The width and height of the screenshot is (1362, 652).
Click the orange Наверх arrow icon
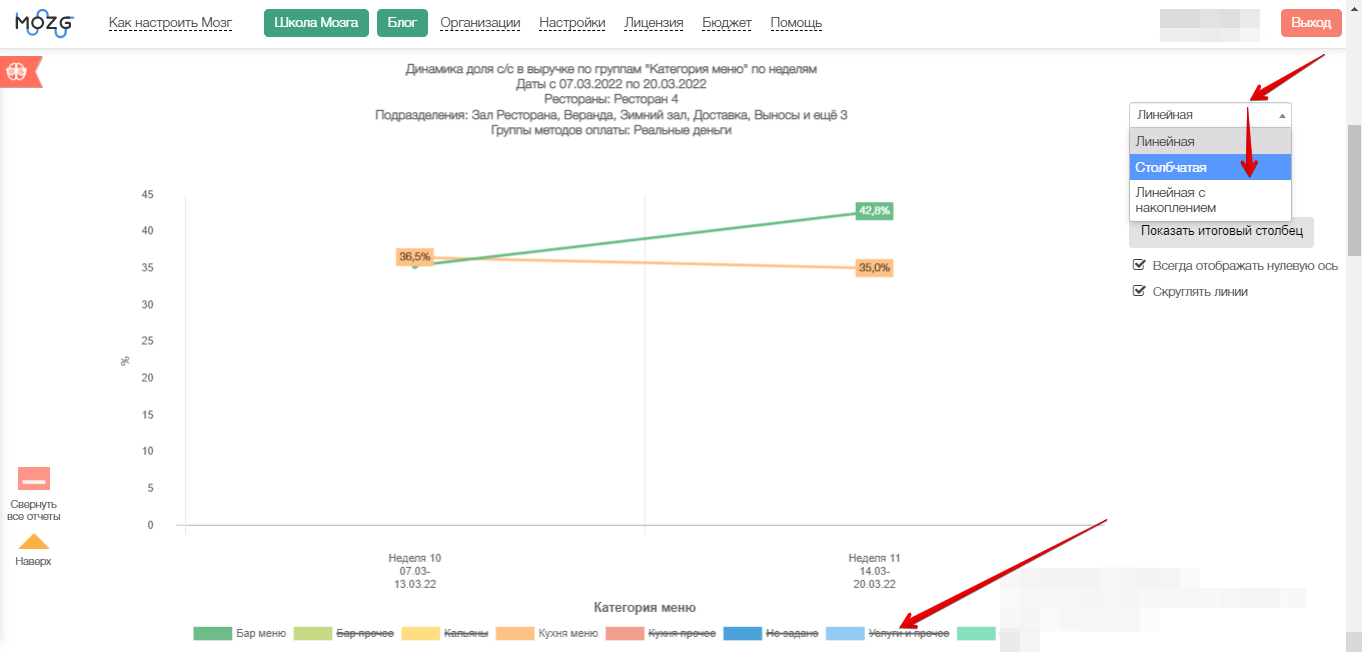[34, 542]
